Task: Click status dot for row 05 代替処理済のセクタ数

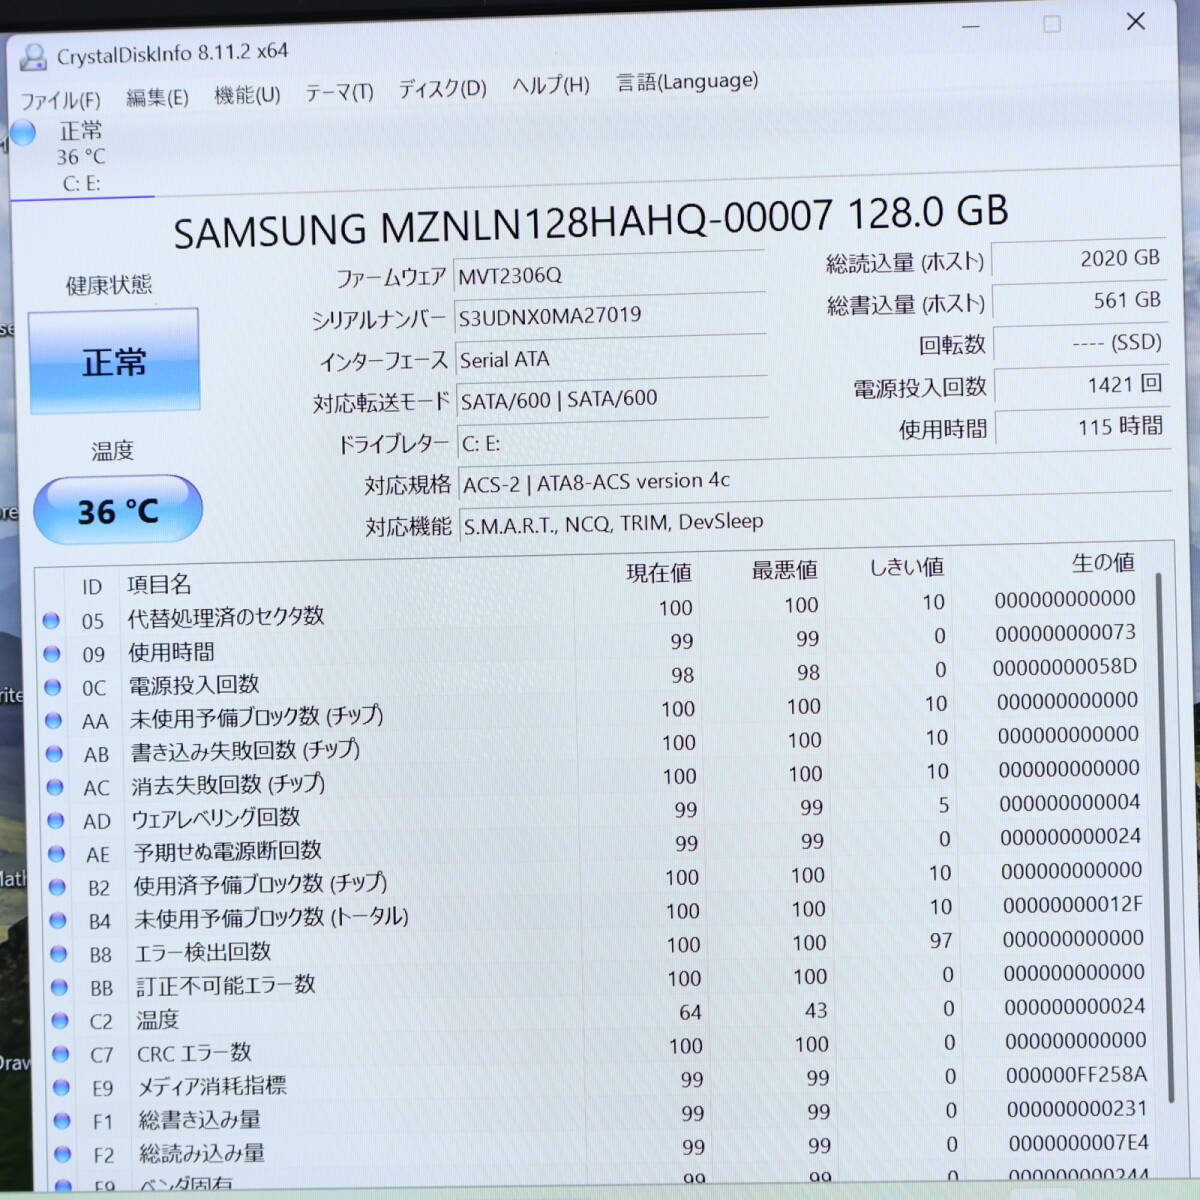Action: coord(51,621)
